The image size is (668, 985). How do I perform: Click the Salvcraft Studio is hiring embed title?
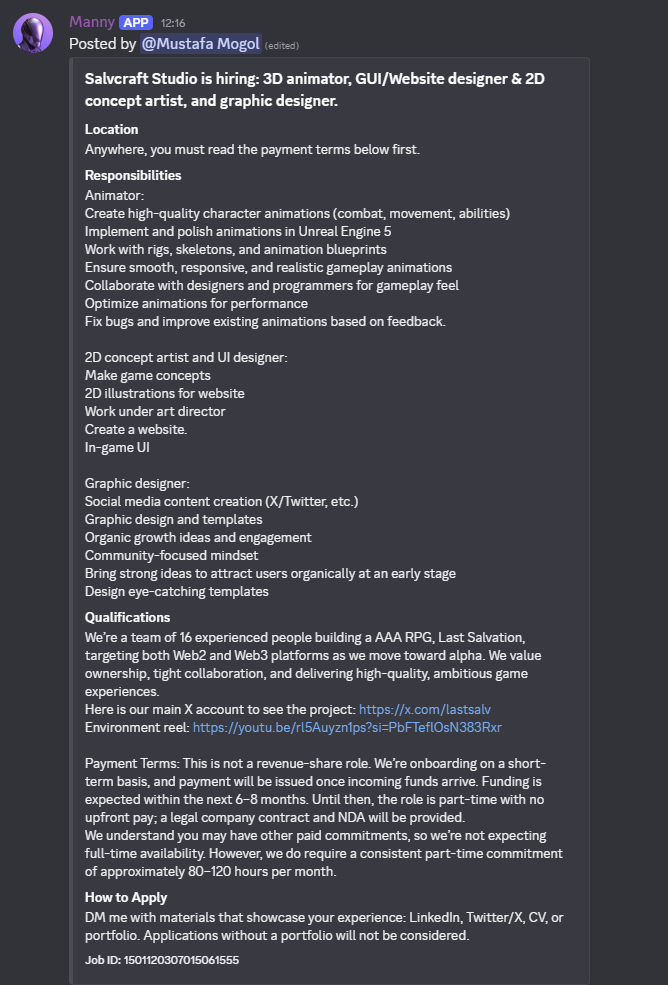tap(315, 89)
